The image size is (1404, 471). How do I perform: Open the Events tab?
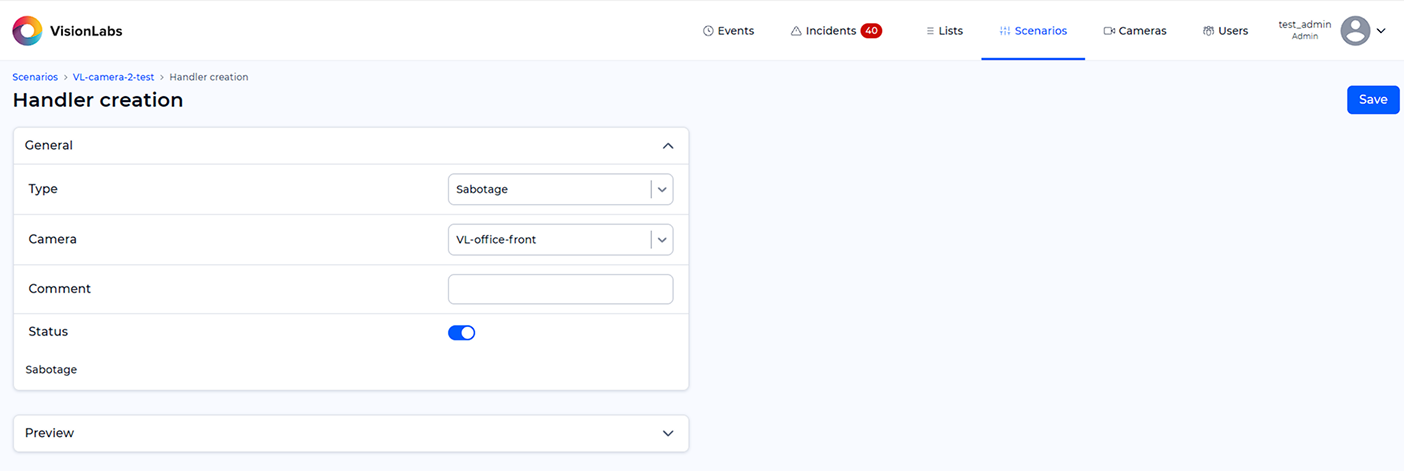(728, 31)
